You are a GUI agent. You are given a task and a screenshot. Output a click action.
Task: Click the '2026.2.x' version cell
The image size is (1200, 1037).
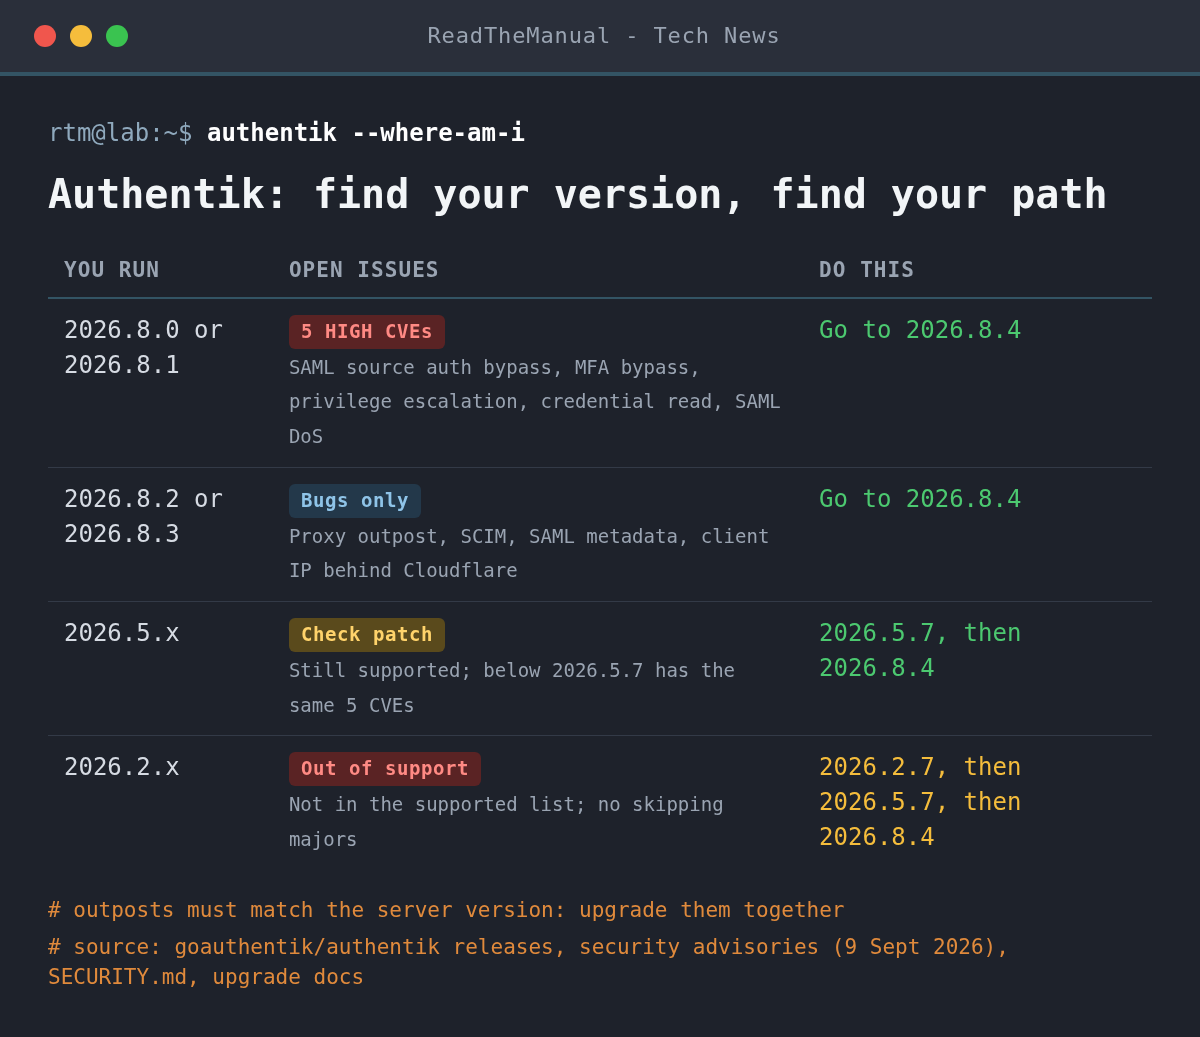(x=122, y=767)
